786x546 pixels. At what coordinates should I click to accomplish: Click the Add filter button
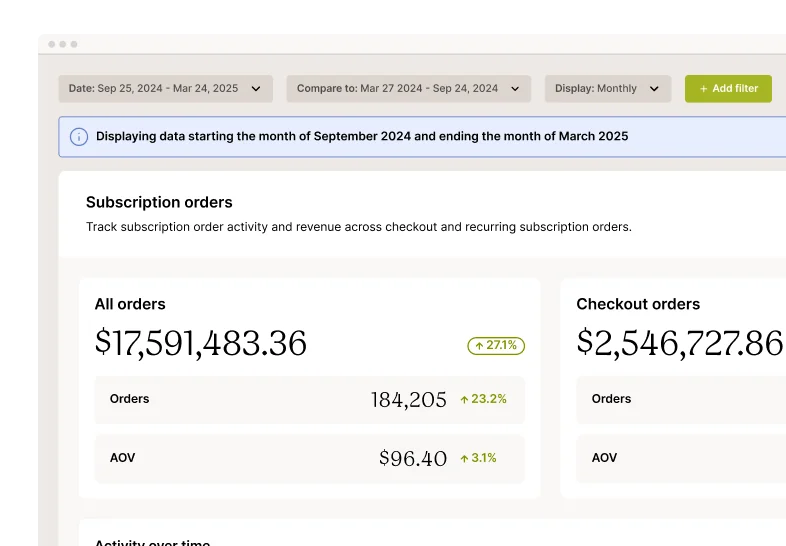[728, 89]
